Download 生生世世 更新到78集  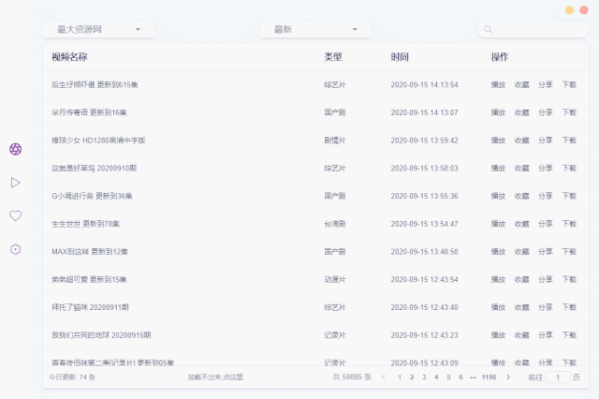pos(569,224)
